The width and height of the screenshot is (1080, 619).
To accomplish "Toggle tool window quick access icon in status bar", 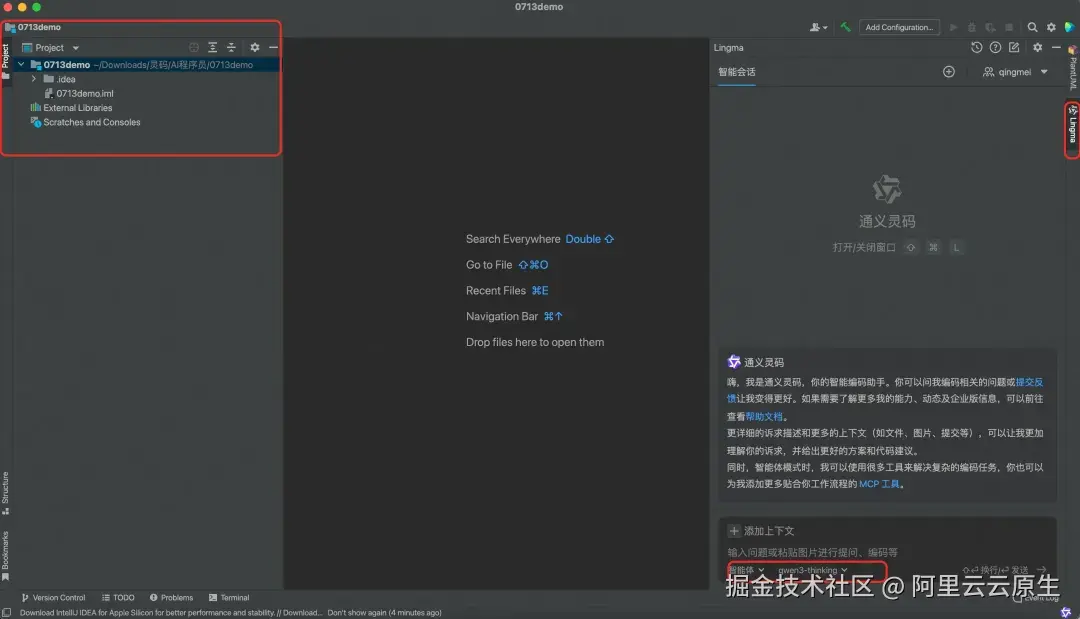I will (6, 612).
